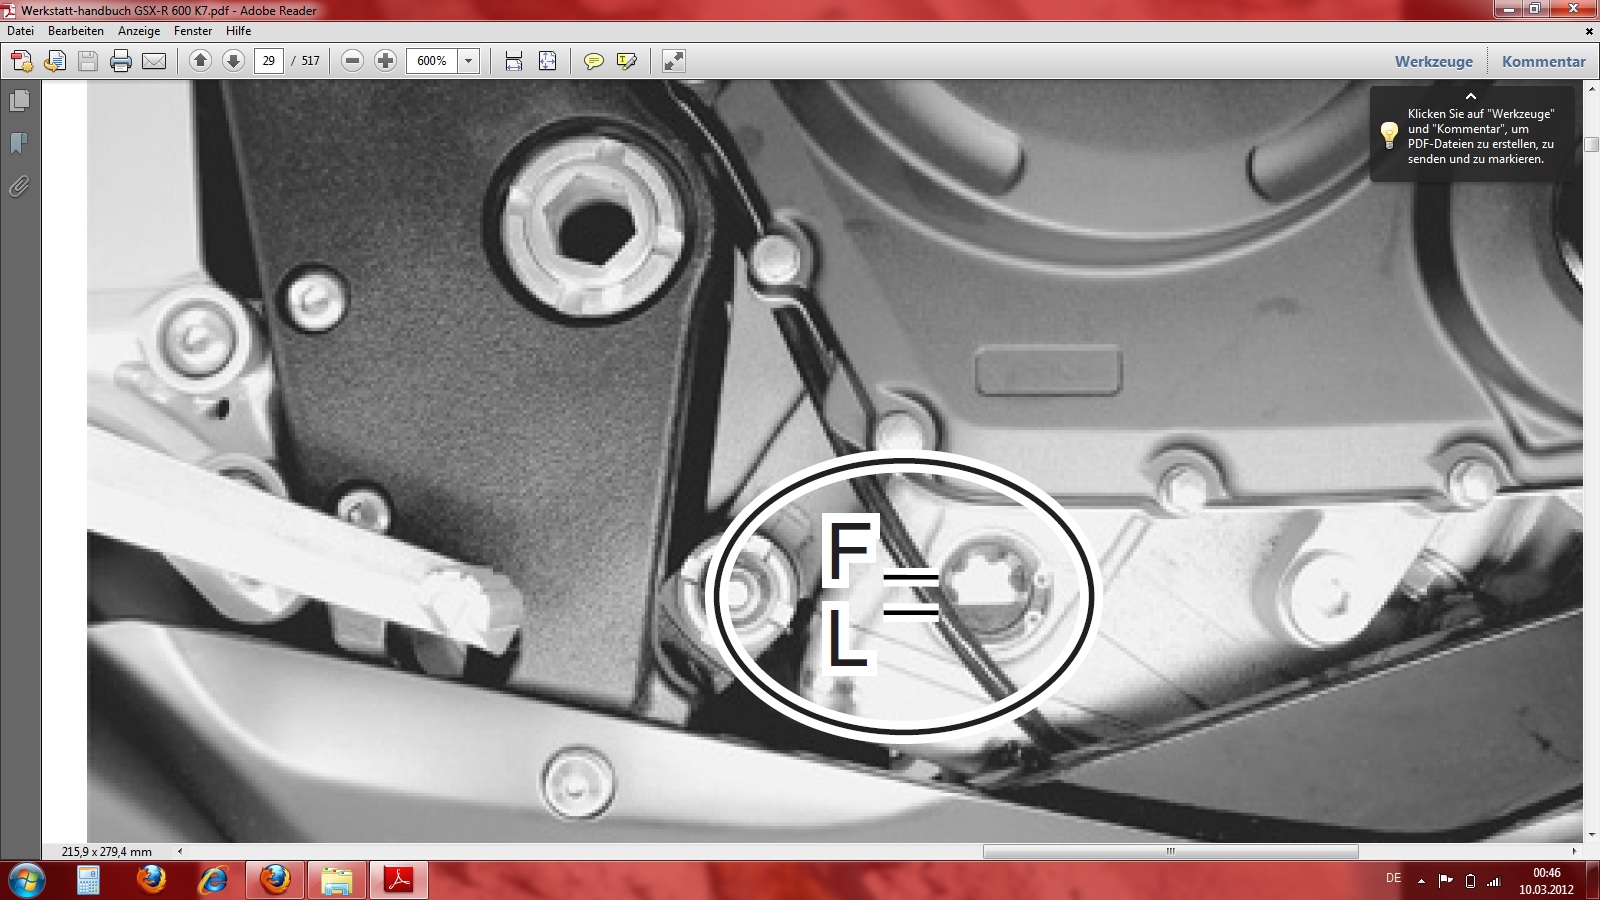Open the Windows Start menu
1600x900 pixels.
[27, 881]
